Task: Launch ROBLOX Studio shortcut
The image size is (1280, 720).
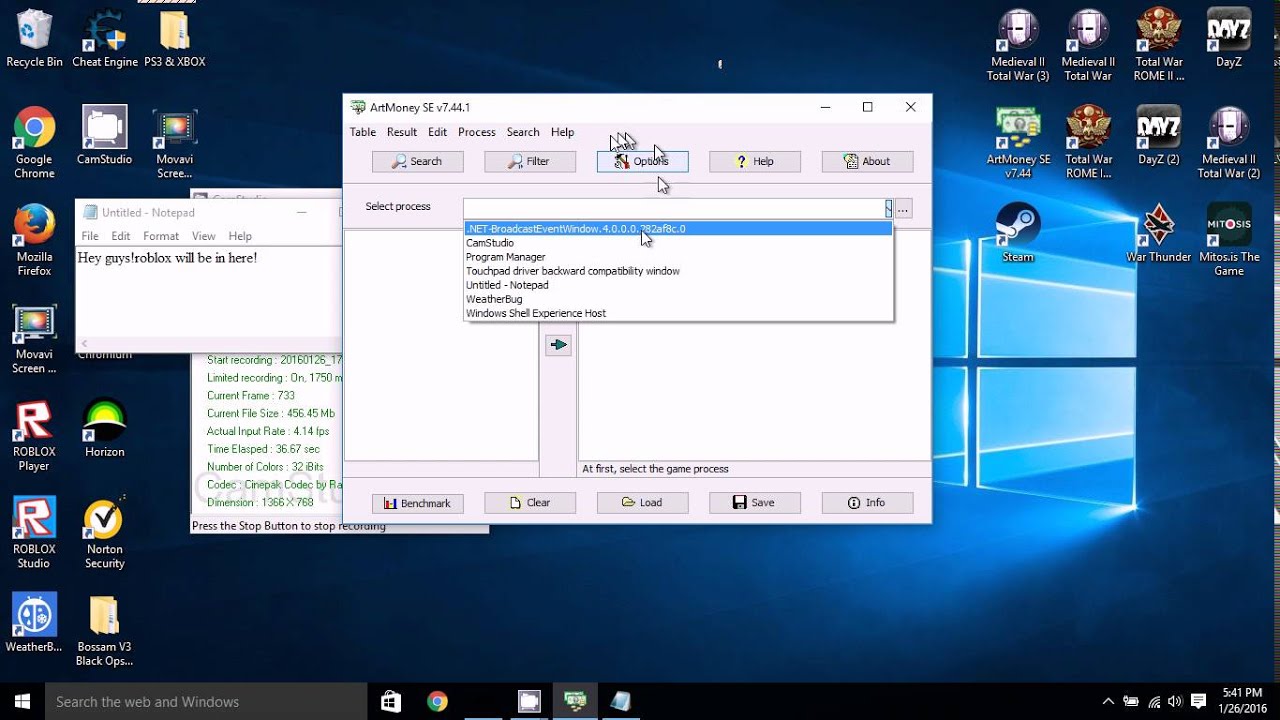Action: tap(34, 533)
